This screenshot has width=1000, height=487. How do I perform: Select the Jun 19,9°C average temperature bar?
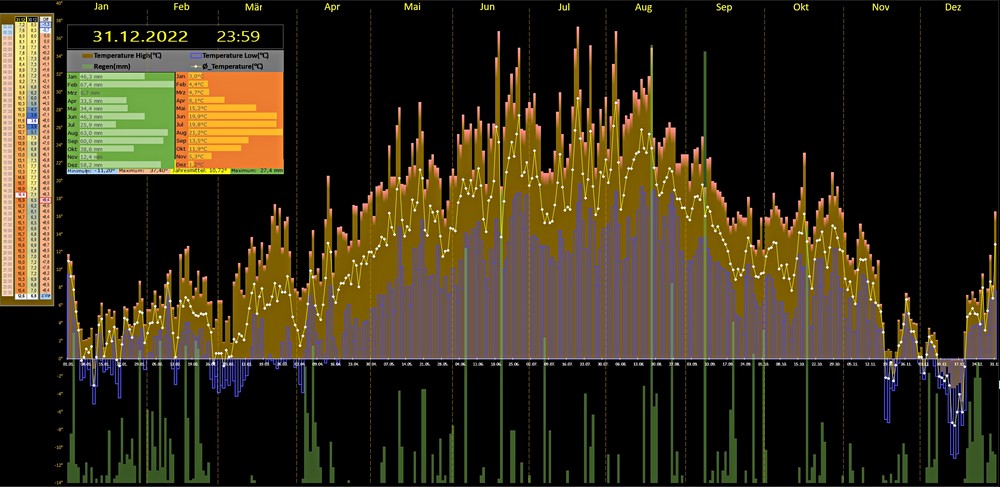[230, 116]
